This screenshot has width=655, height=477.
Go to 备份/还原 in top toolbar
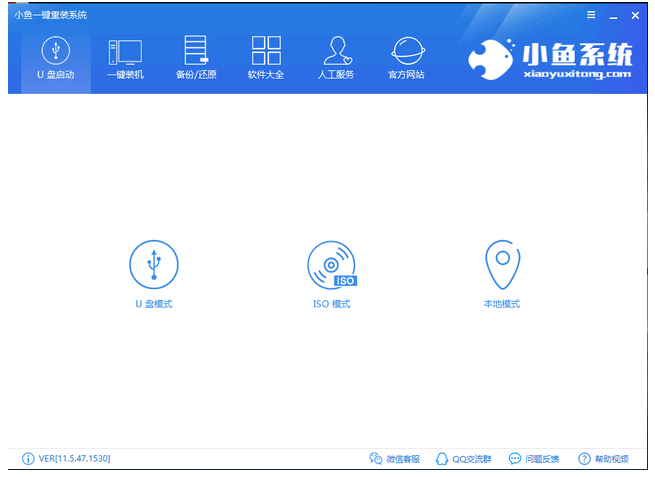195,59
